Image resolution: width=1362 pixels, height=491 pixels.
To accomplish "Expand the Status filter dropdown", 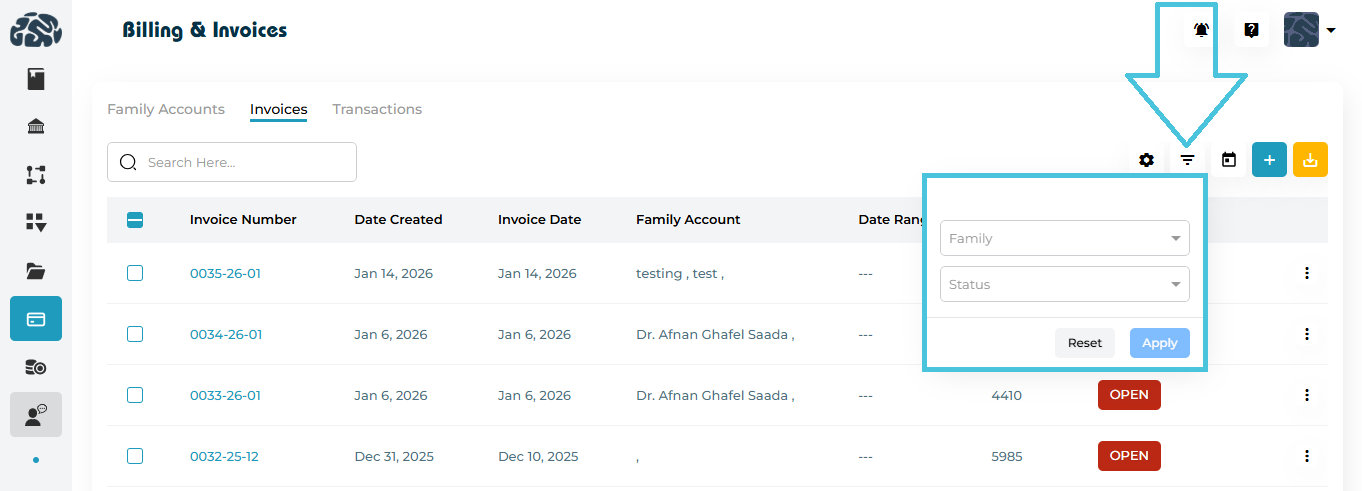I will click(1064, 285).
